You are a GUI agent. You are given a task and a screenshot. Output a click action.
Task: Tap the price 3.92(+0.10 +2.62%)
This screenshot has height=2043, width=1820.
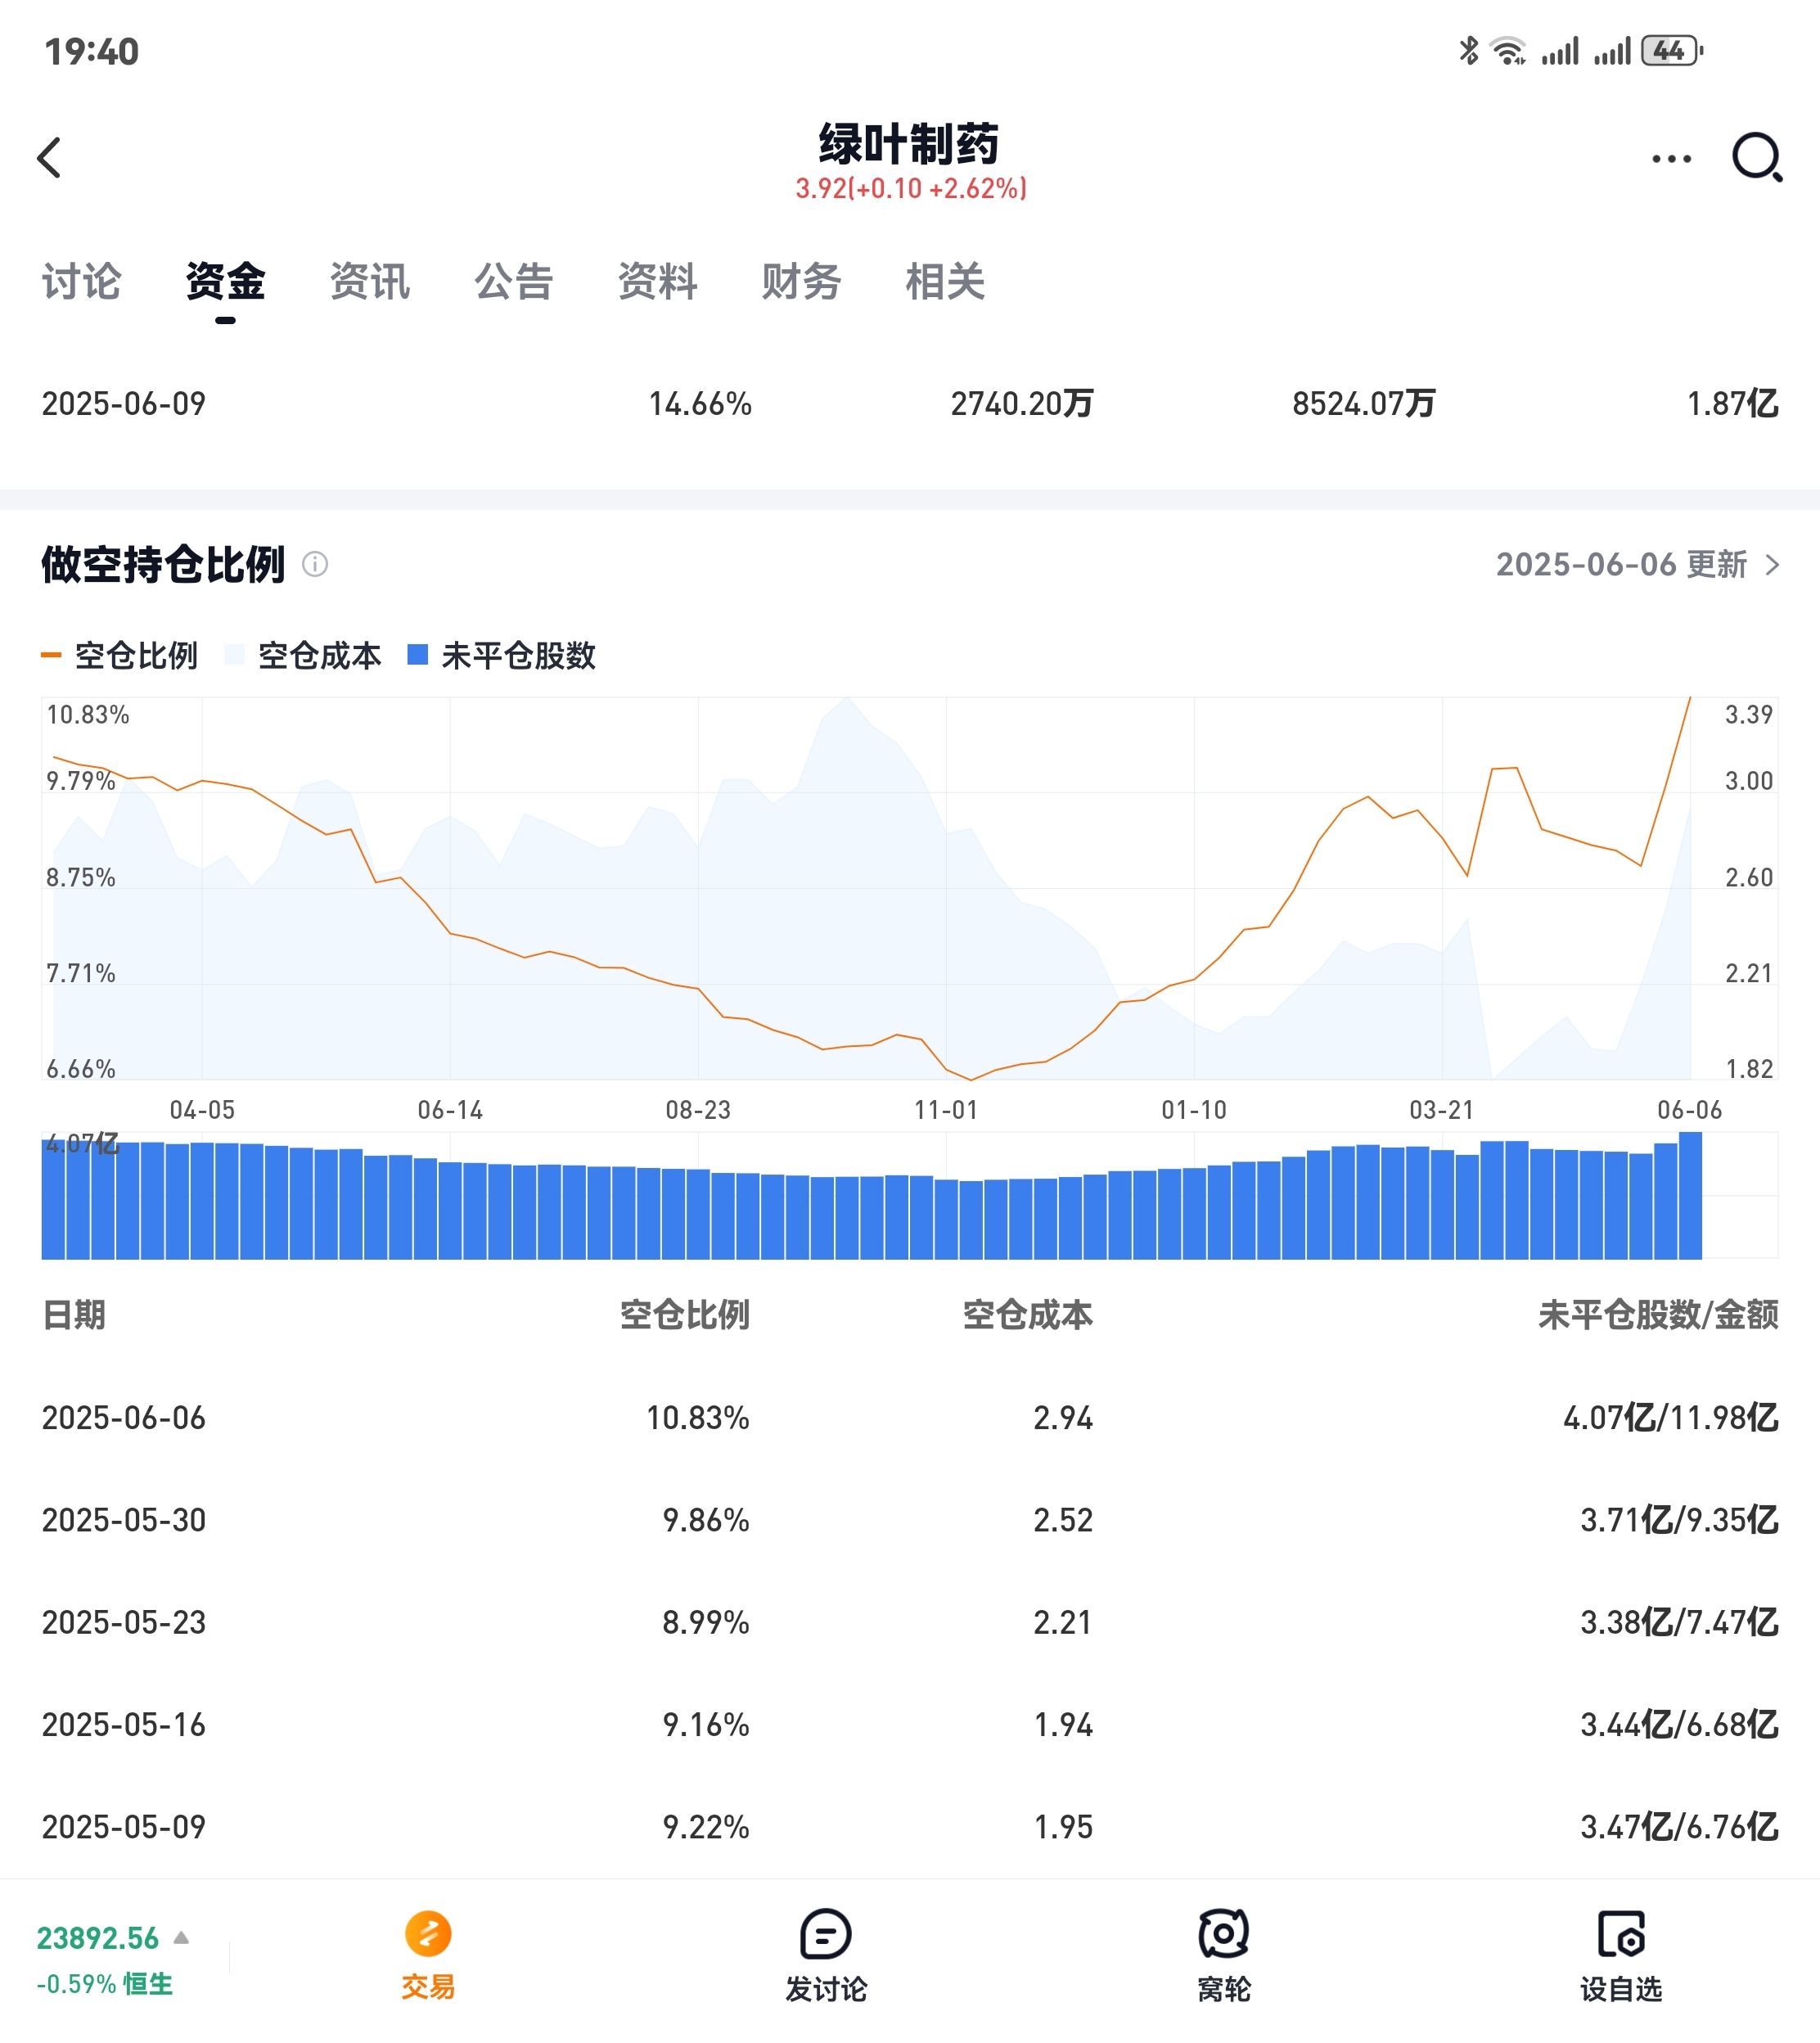911,189
